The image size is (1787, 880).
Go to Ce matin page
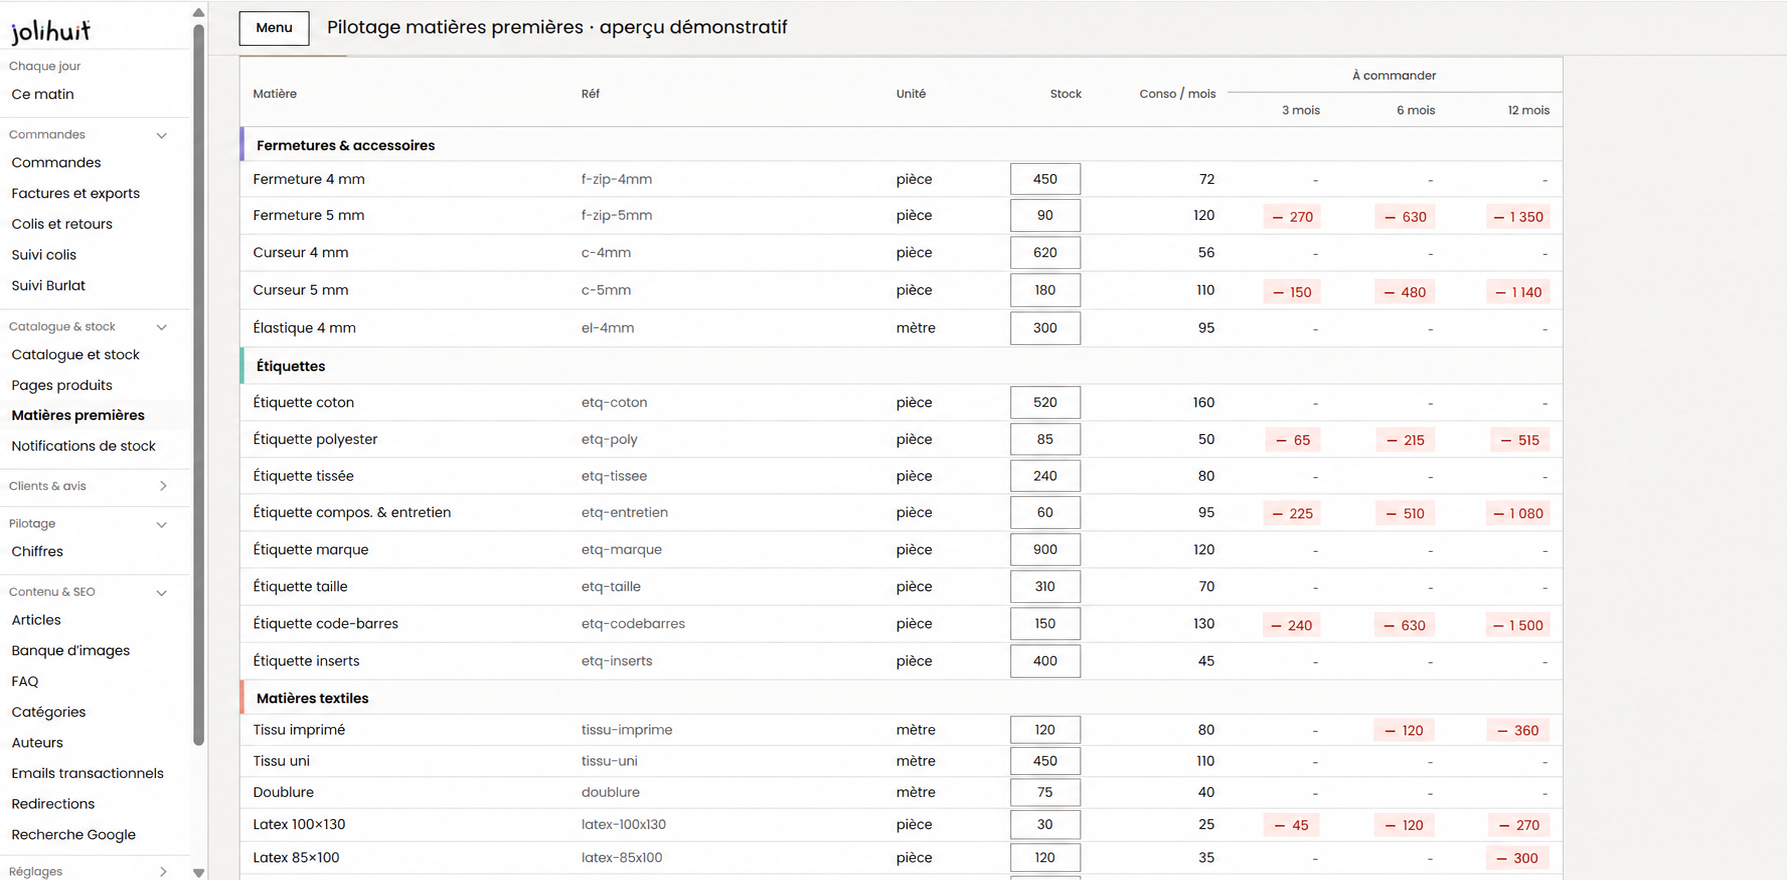(x=43, y=94)
